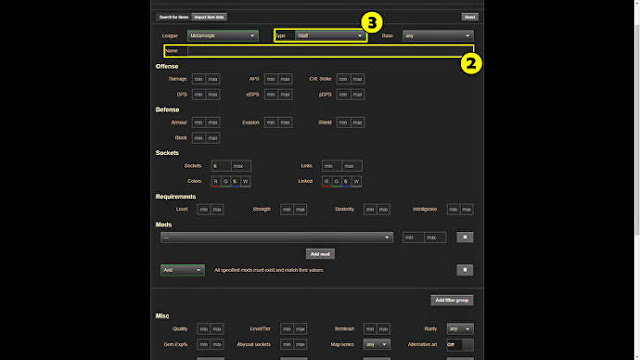
Task: Click the Quality min field
Action: (204, 329)
